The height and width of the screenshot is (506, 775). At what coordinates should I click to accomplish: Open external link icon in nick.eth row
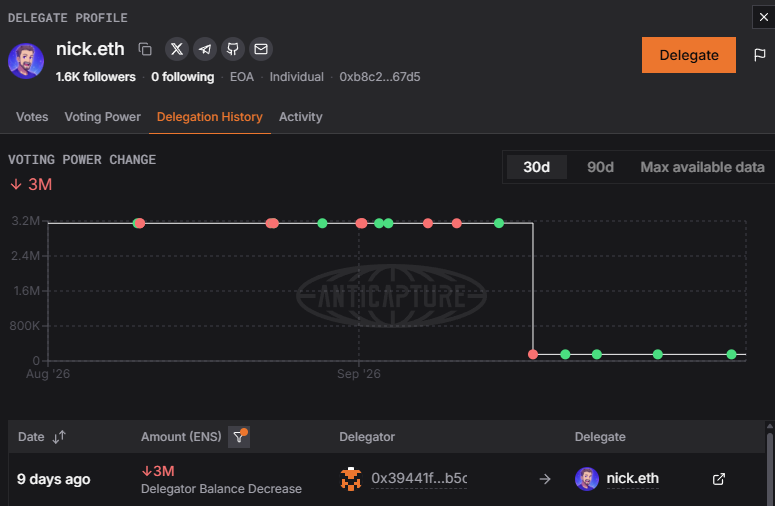tap(719, 479)
